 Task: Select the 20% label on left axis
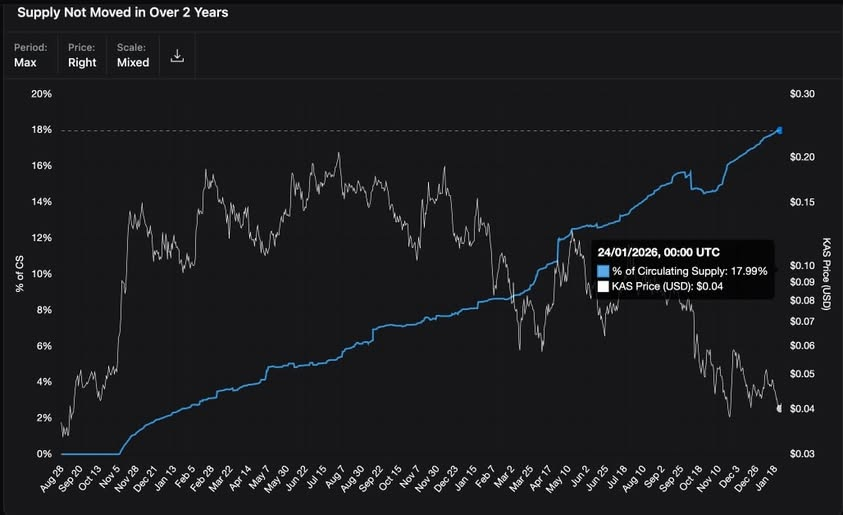41,94
